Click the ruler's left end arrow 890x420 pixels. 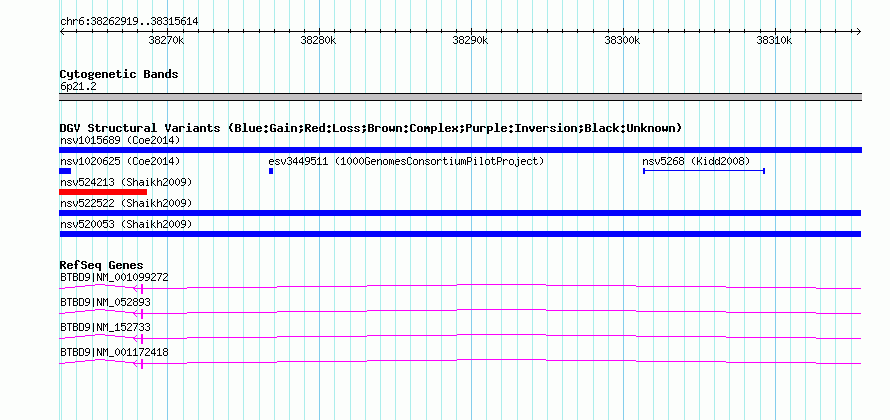(x=62, y=31)
